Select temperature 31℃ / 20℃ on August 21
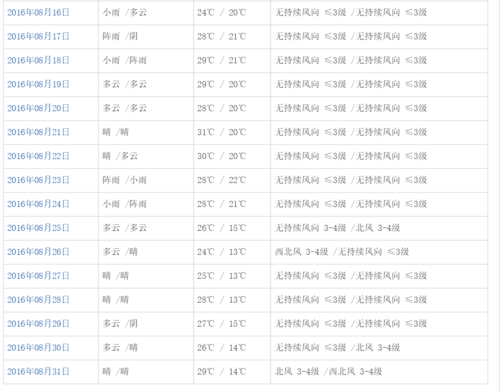Viewport: 500px width, 392px height. [x=221, y=132]
